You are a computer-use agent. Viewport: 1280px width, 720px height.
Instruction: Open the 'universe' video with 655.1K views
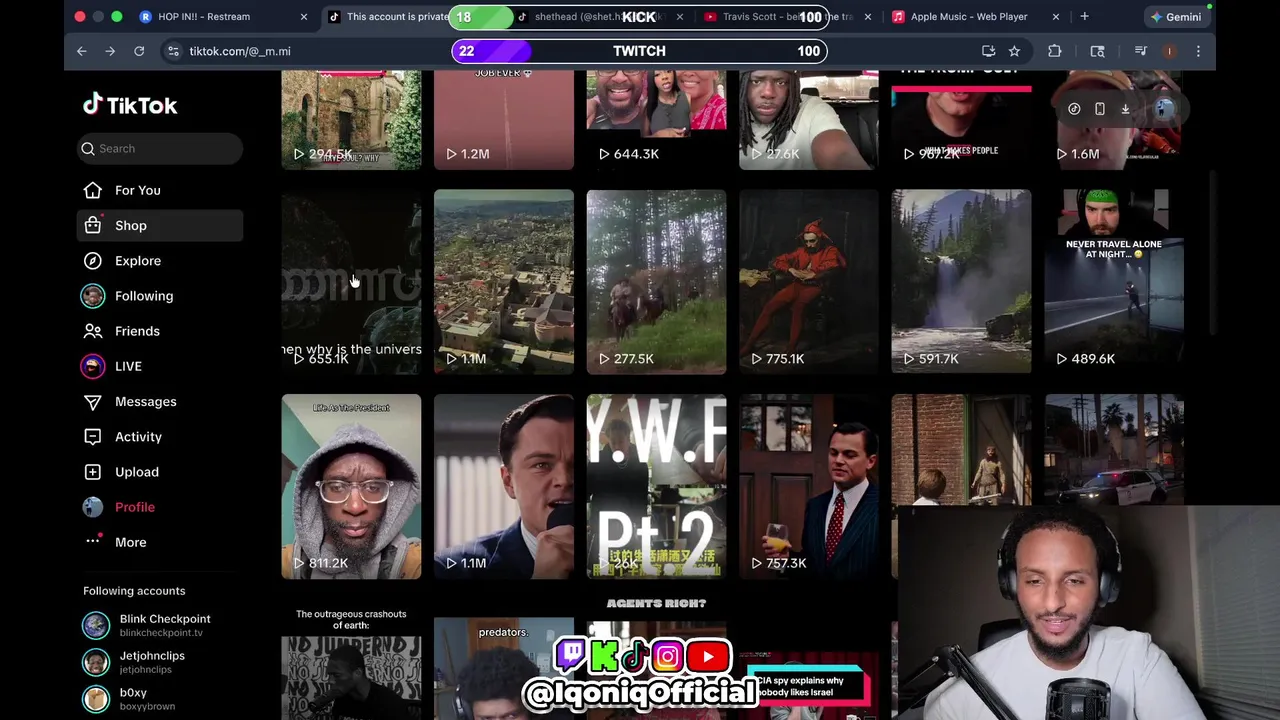click(x=351, y=281)
